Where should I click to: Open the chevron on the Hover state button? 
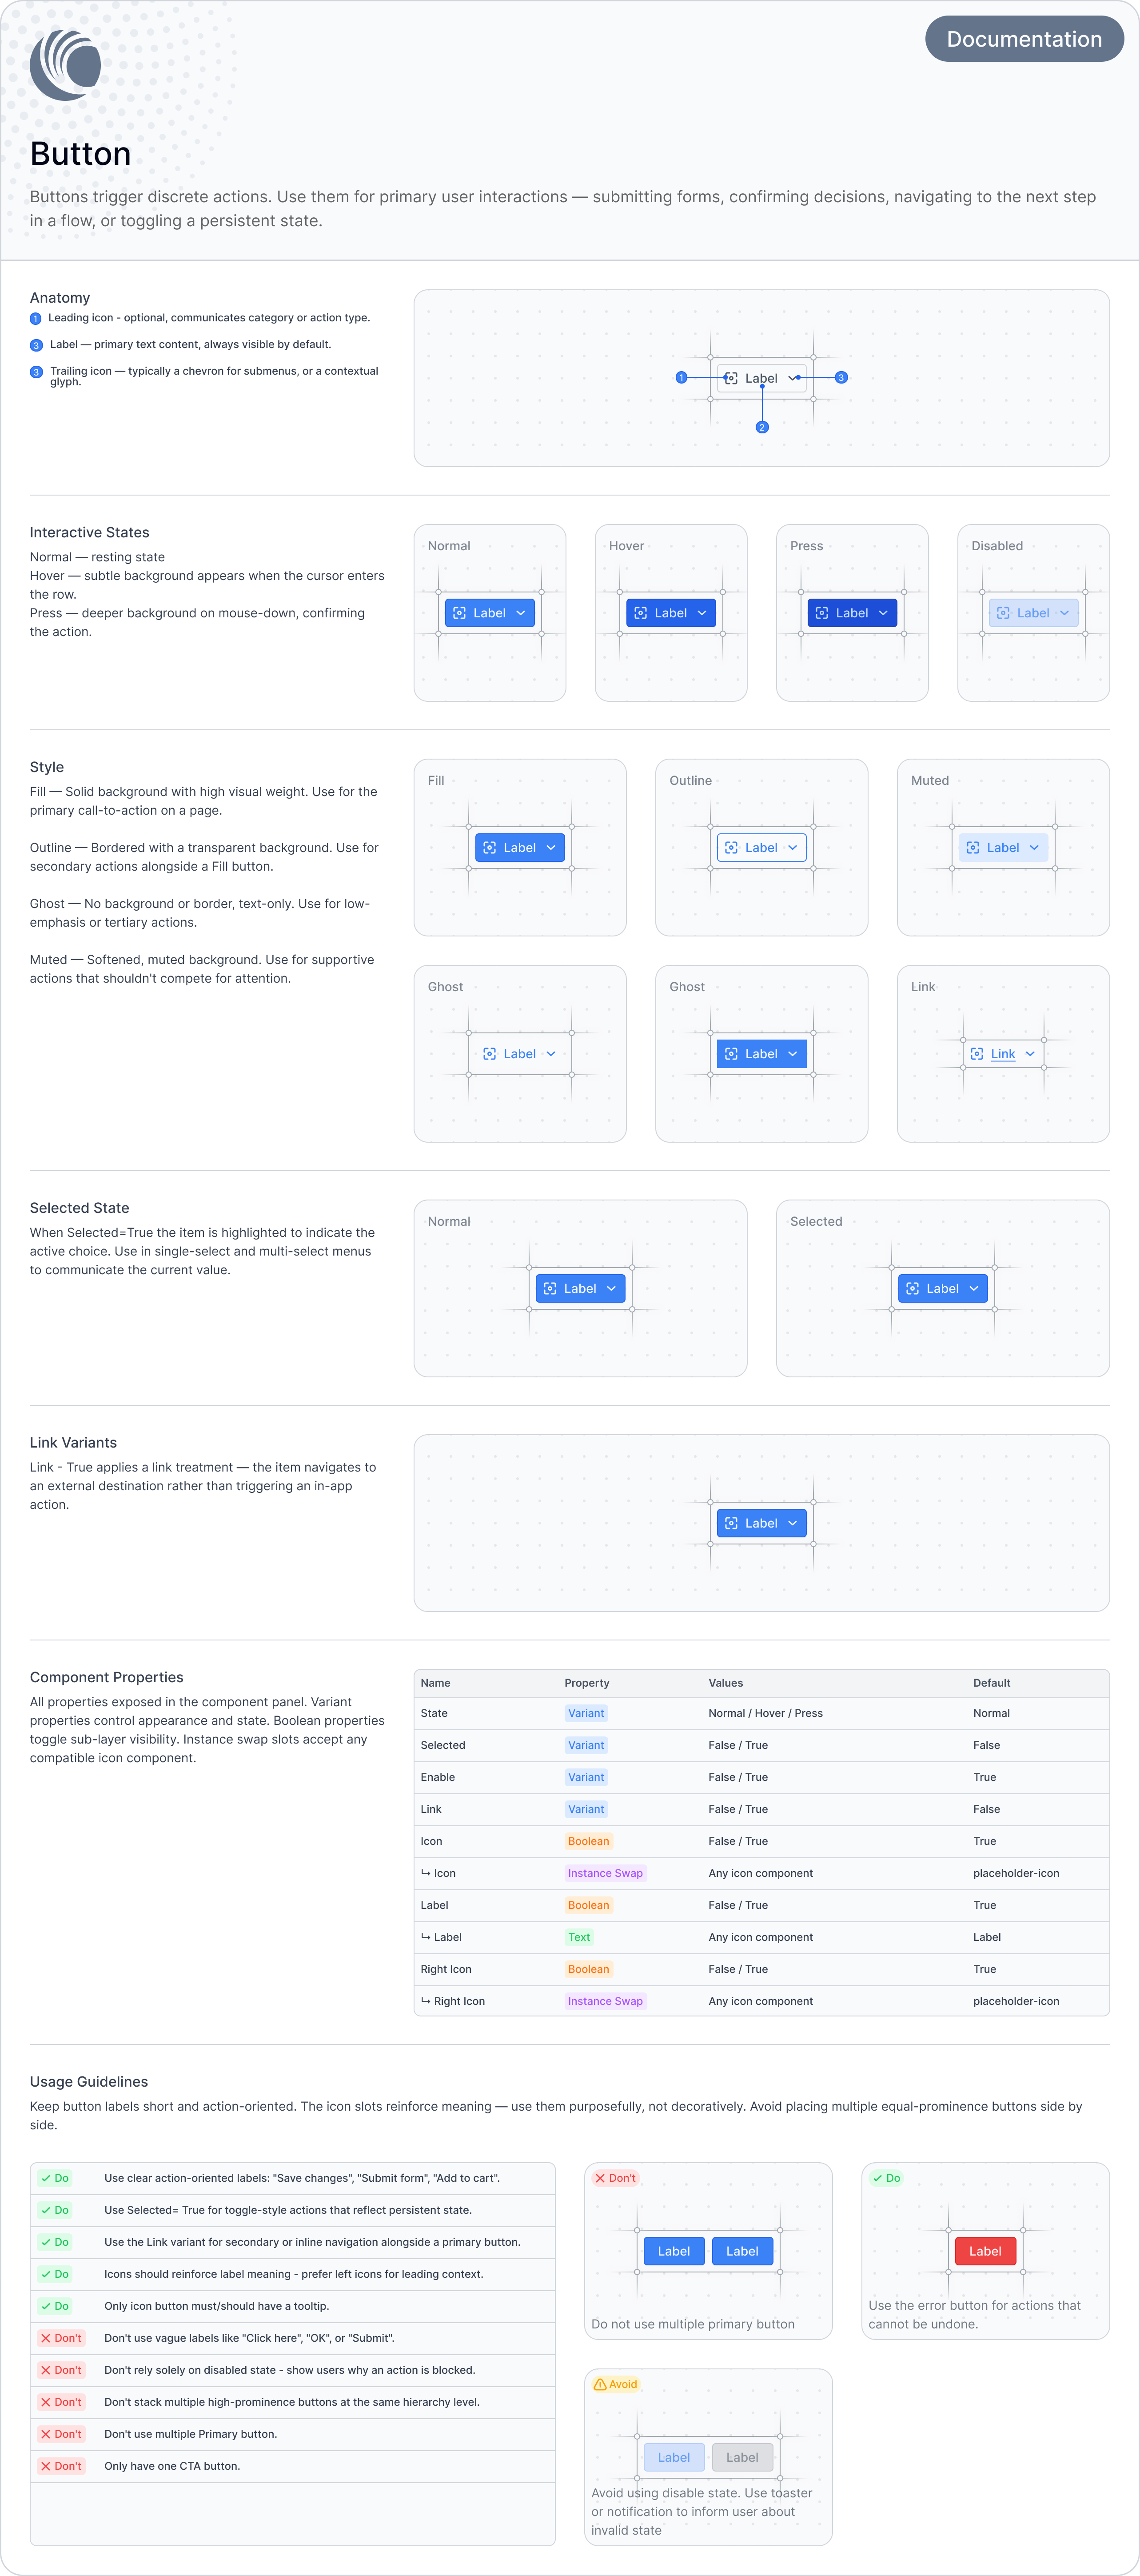click(702, 613)
